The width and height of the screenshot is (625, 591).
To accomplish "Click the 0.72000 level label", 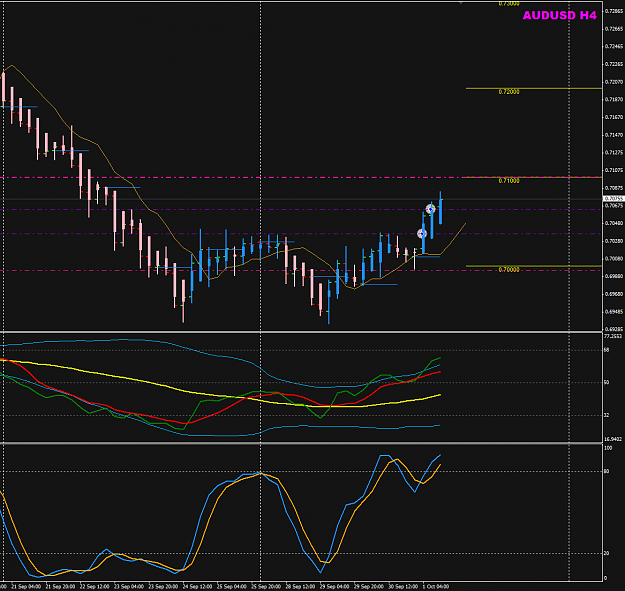I will pos(509,92).
